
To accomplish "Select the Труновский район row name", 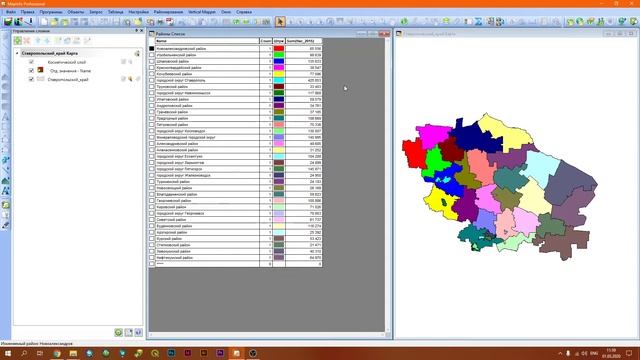I will pos(172,87).
